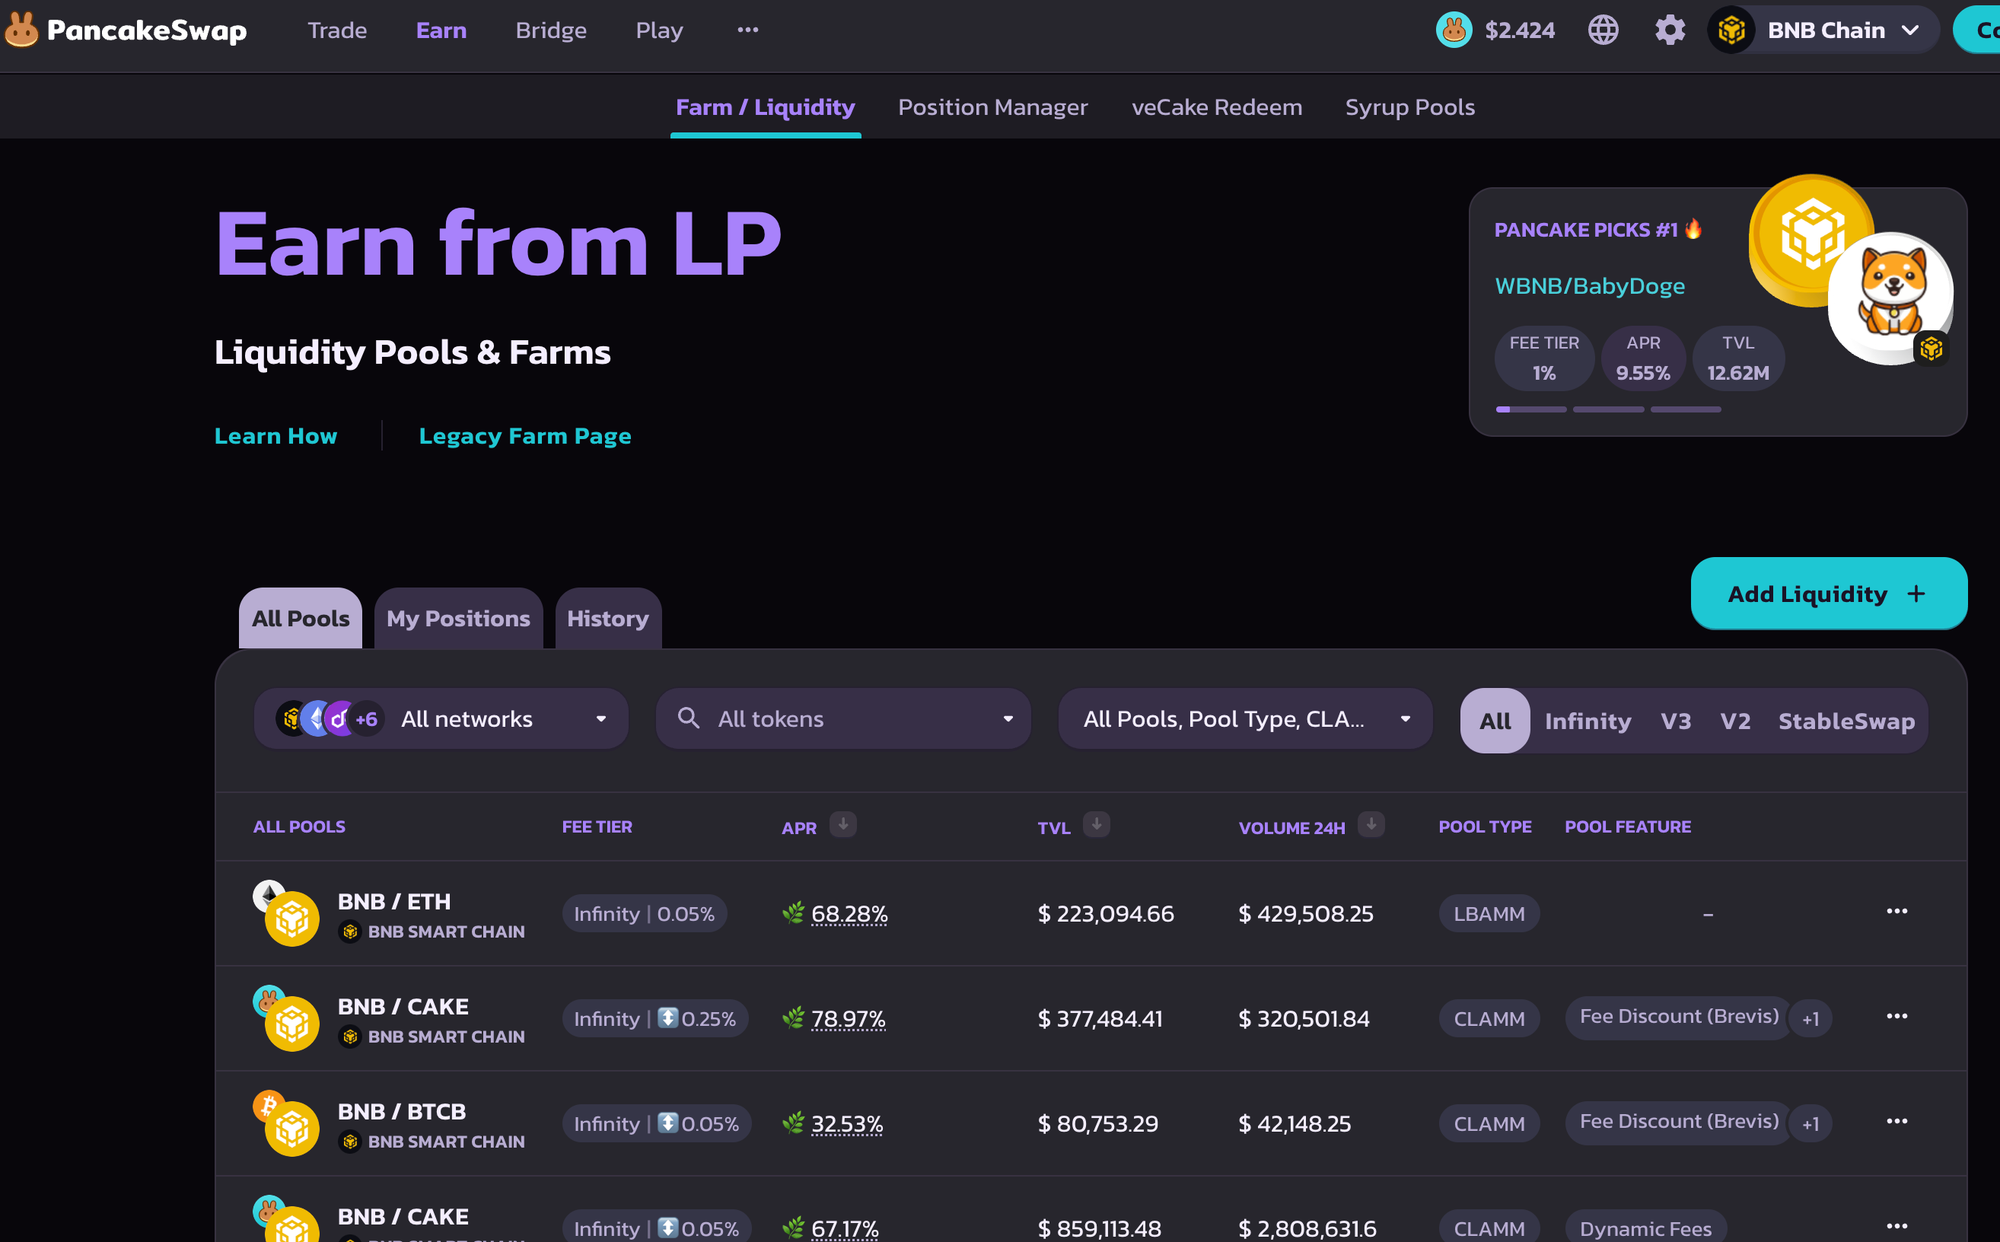Open more options for the 78.97% APR row
This screenshot has height=1242, width=2000.
coord(1897,1016)
